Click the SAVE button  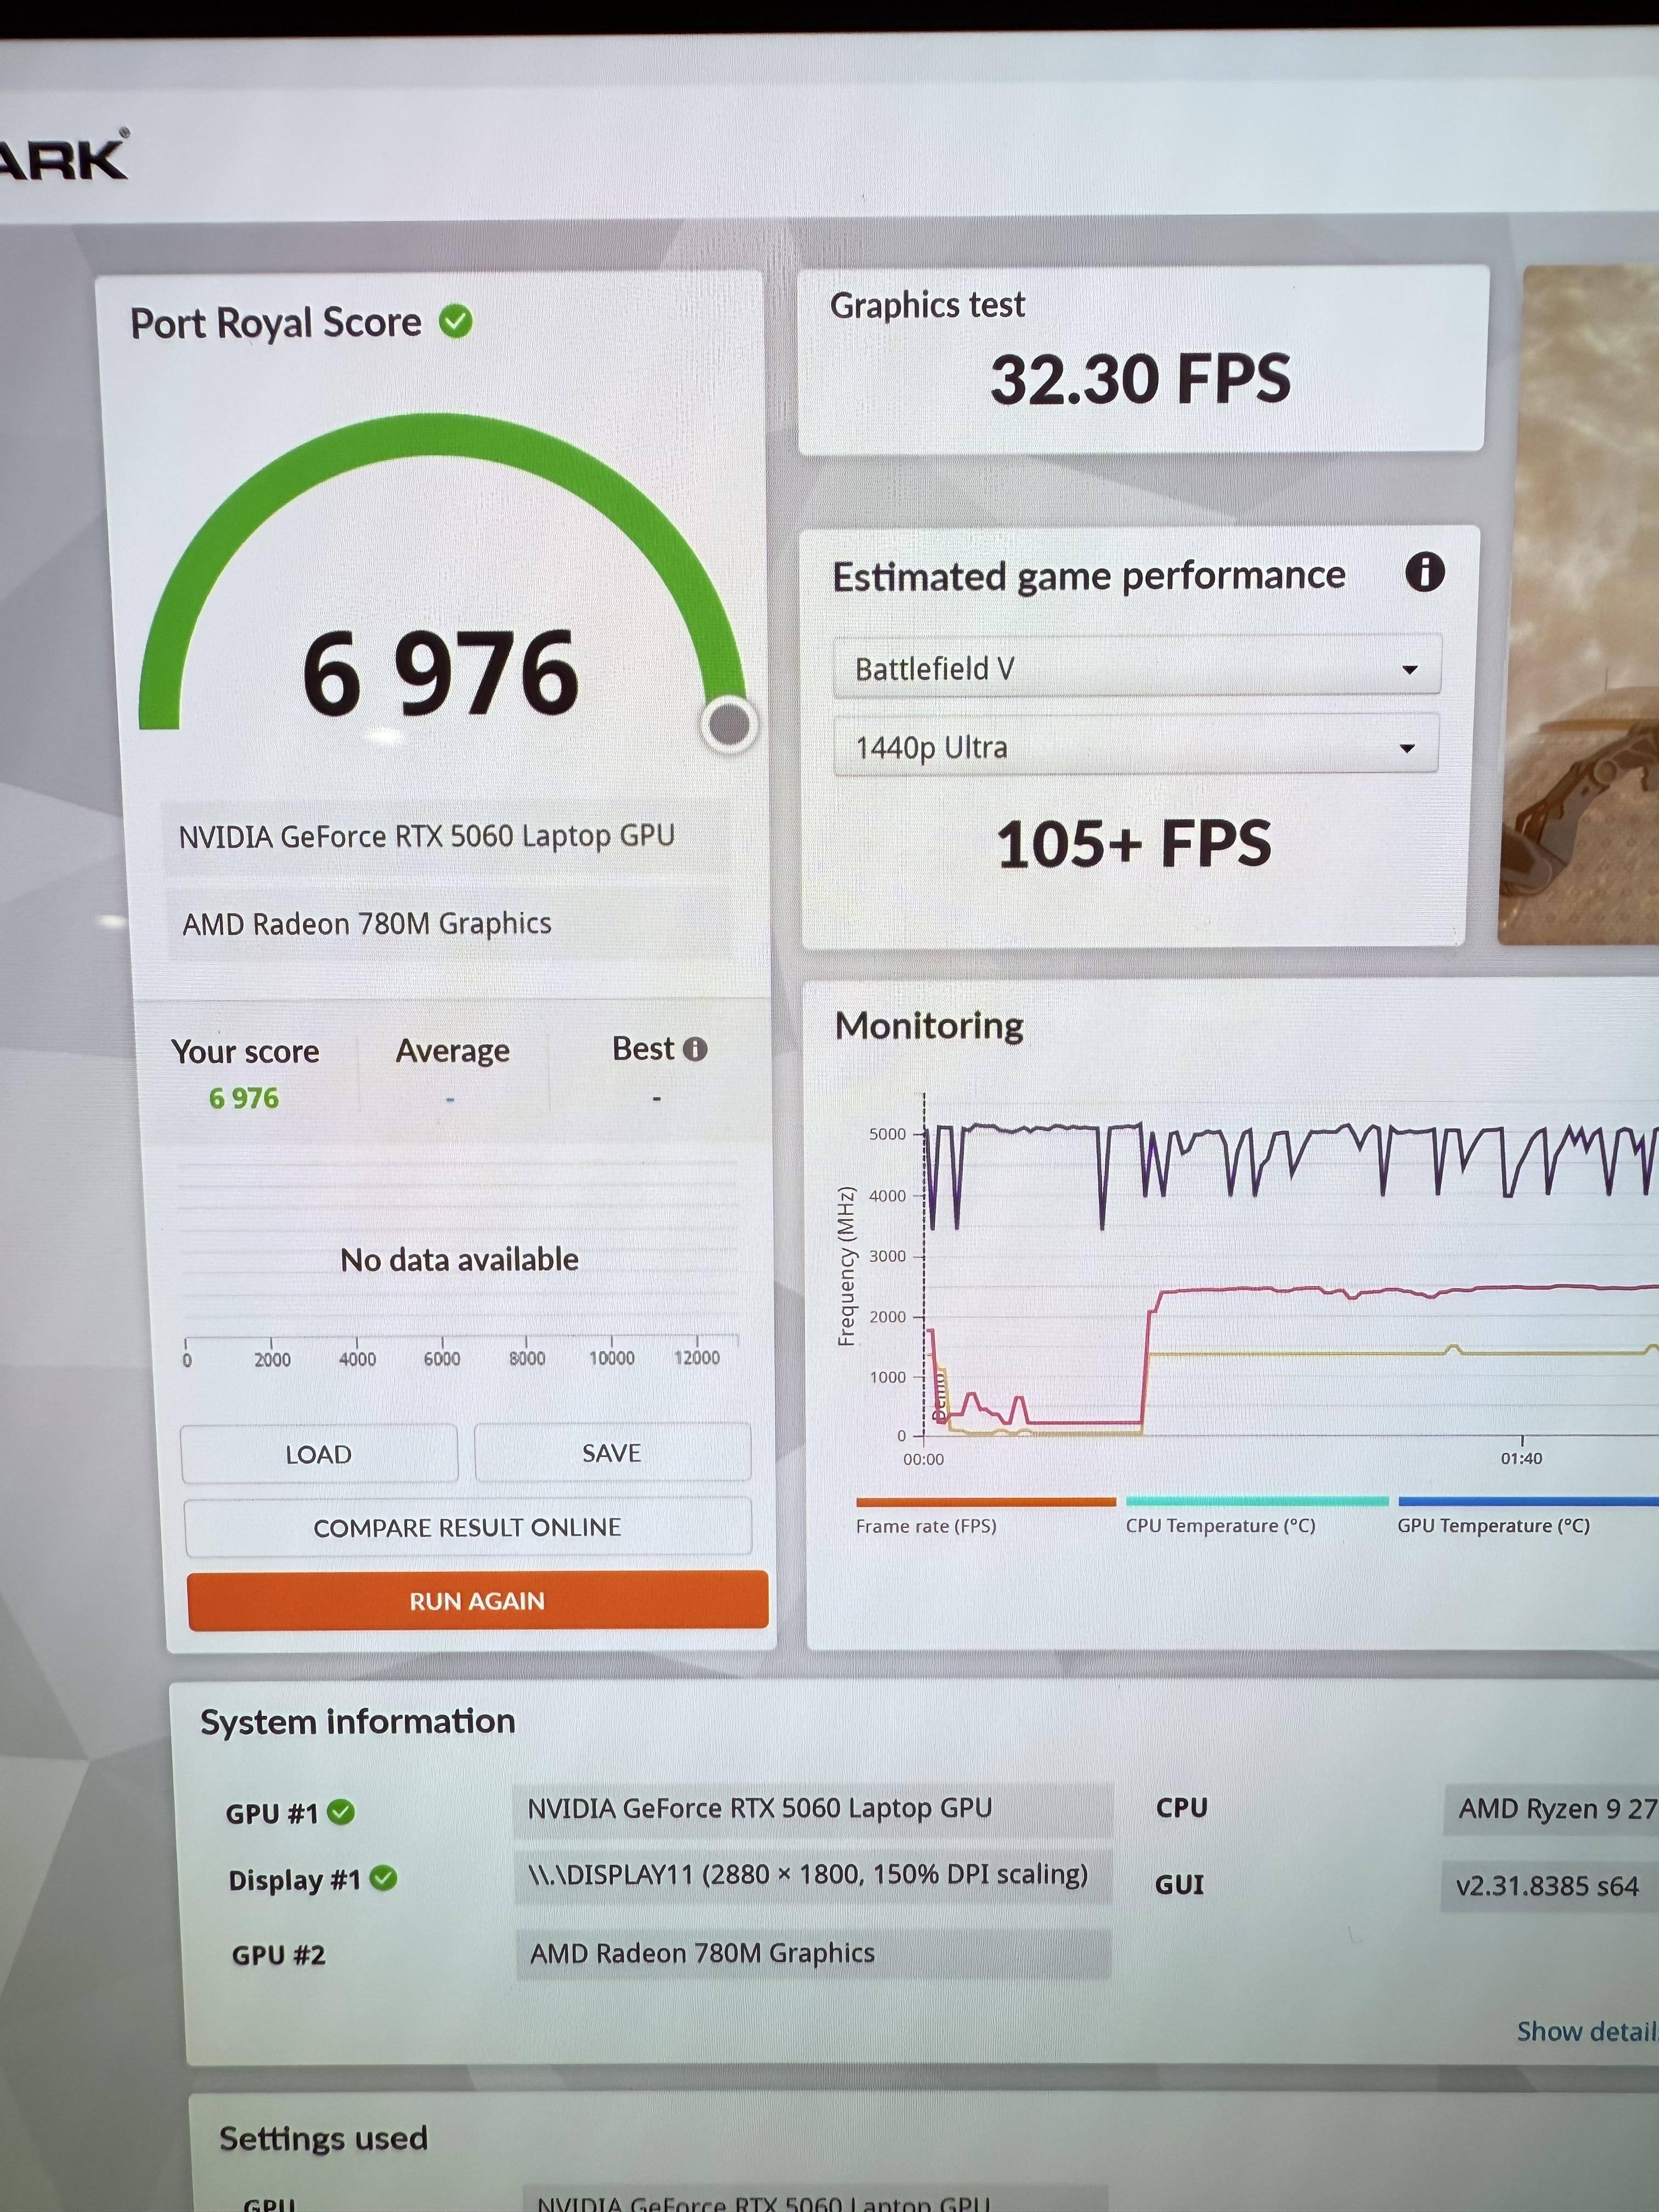coord(612,1453)
